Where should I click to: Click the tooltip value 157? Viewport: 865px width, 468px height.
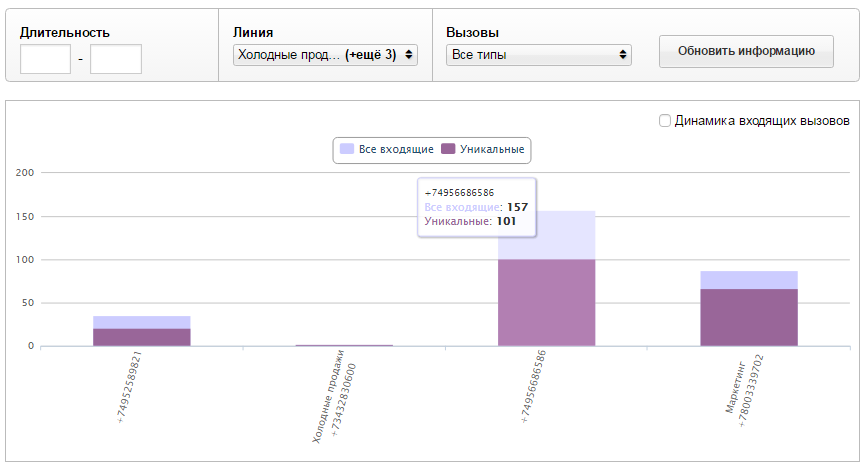pos(517,207)
